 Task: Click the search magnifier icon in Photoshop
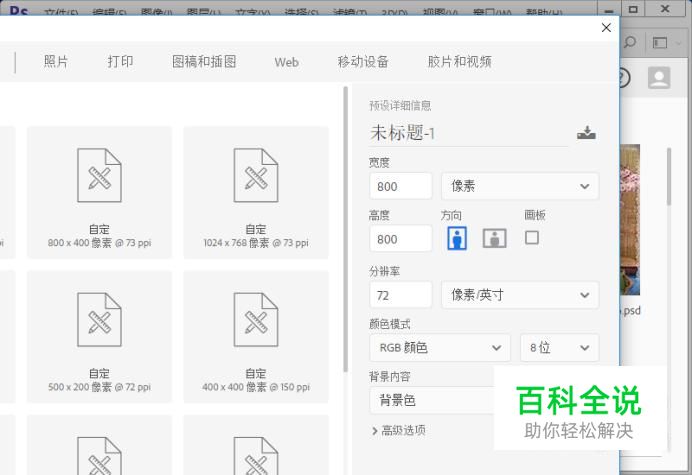point(630,43)
